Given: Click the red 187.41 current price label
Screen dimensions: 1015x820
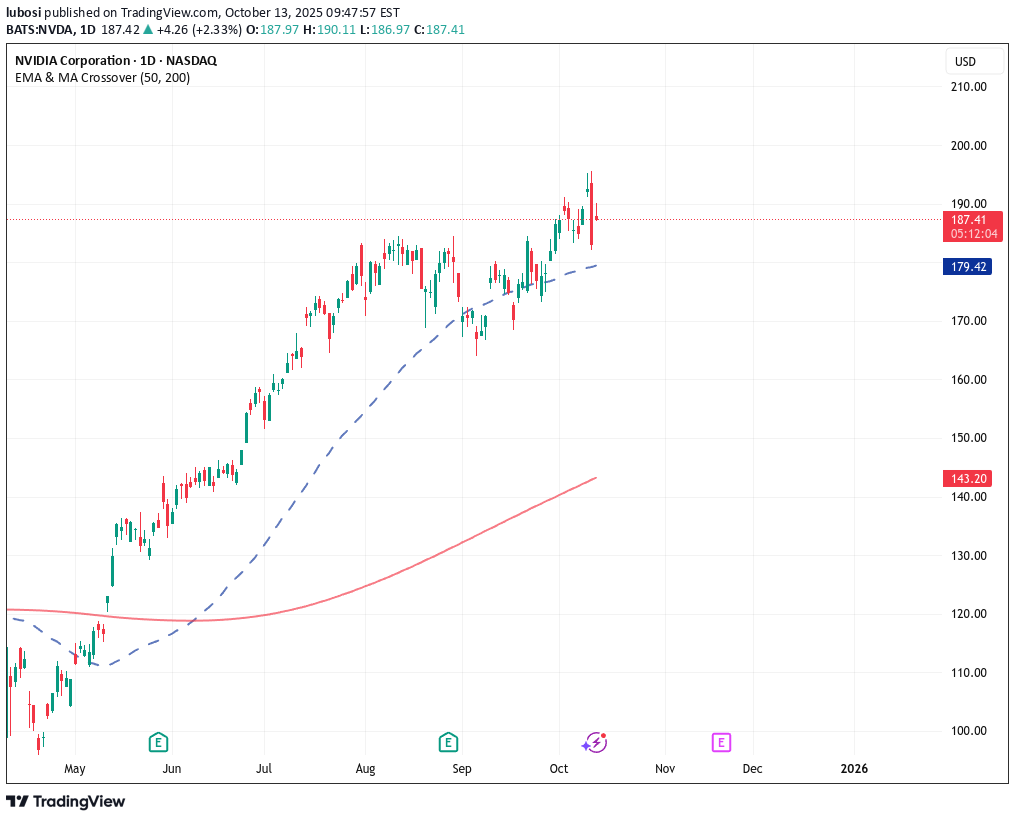Looking at the screenshot, I should coord(968,220).
